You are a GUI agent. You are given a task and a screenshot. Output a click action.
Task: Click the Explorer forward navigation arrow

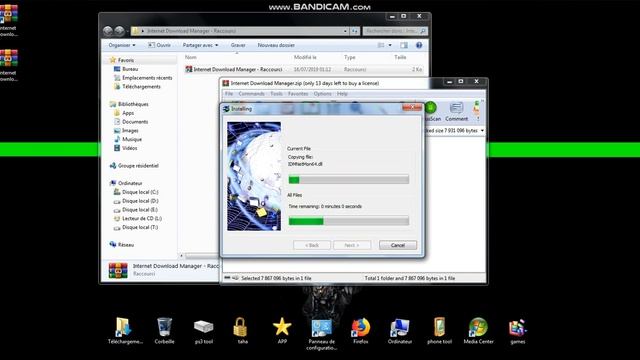120,31
